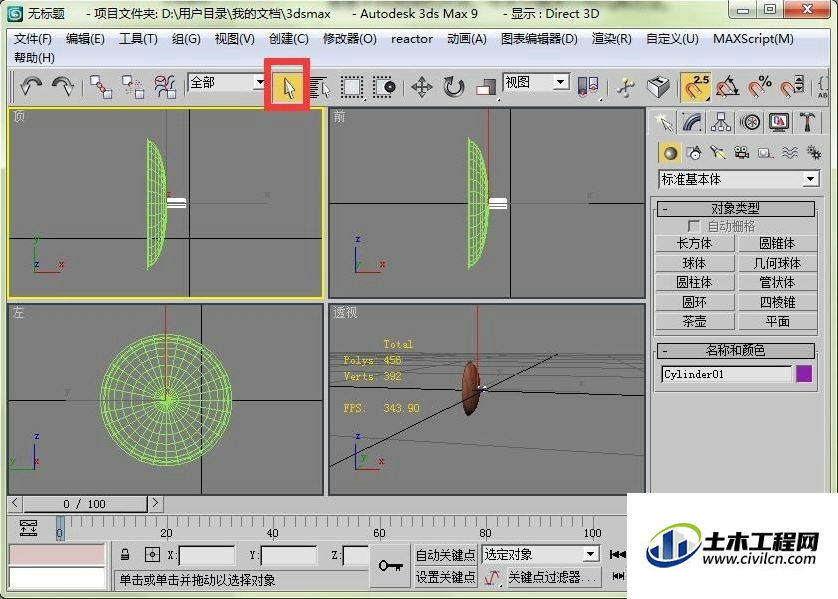Click the Use Pivot Point Center icon

[588, 87]
